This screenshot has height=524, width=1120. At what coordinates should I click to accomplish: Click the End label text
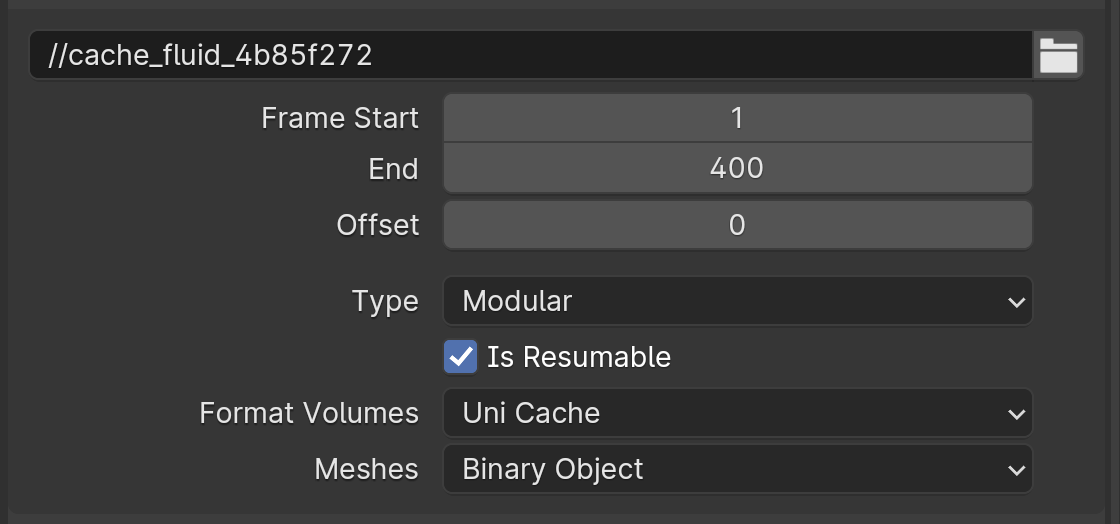(394, 169)
